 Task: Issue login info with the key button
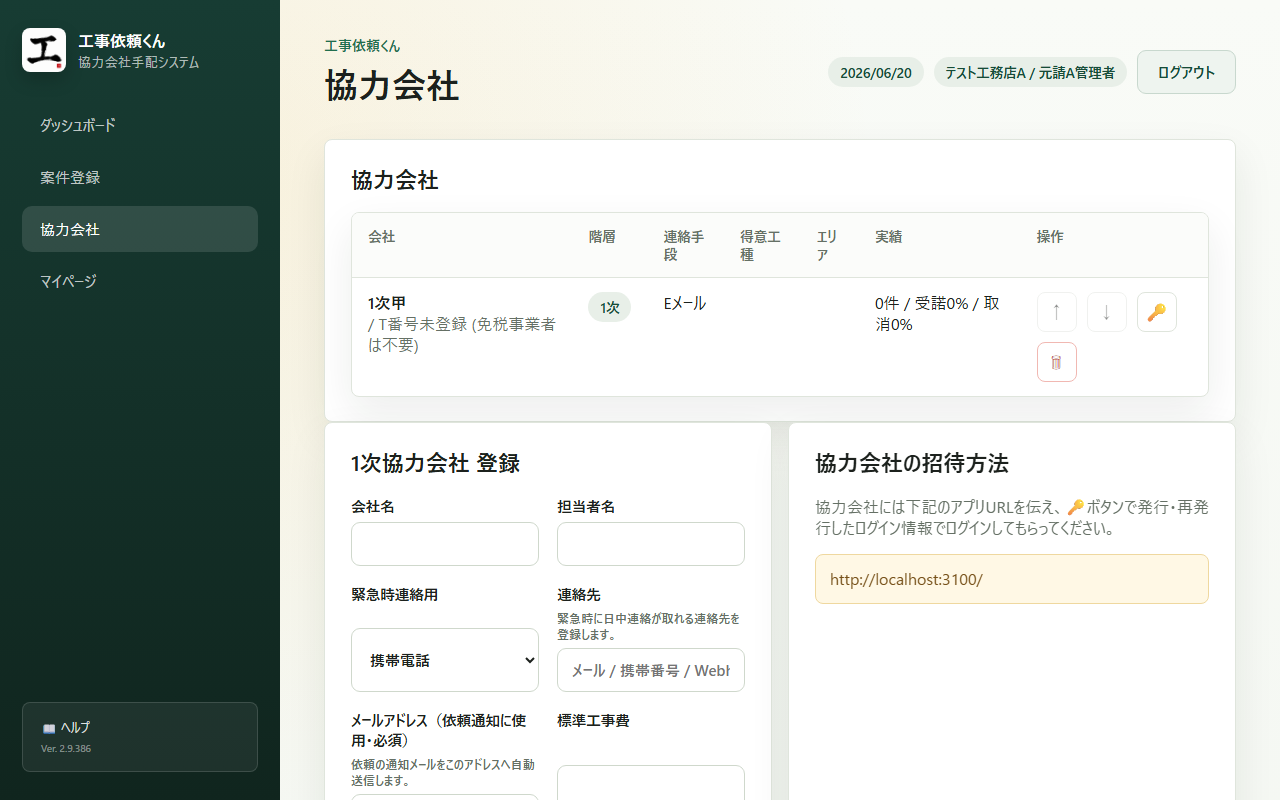(x=1157, y=312)
